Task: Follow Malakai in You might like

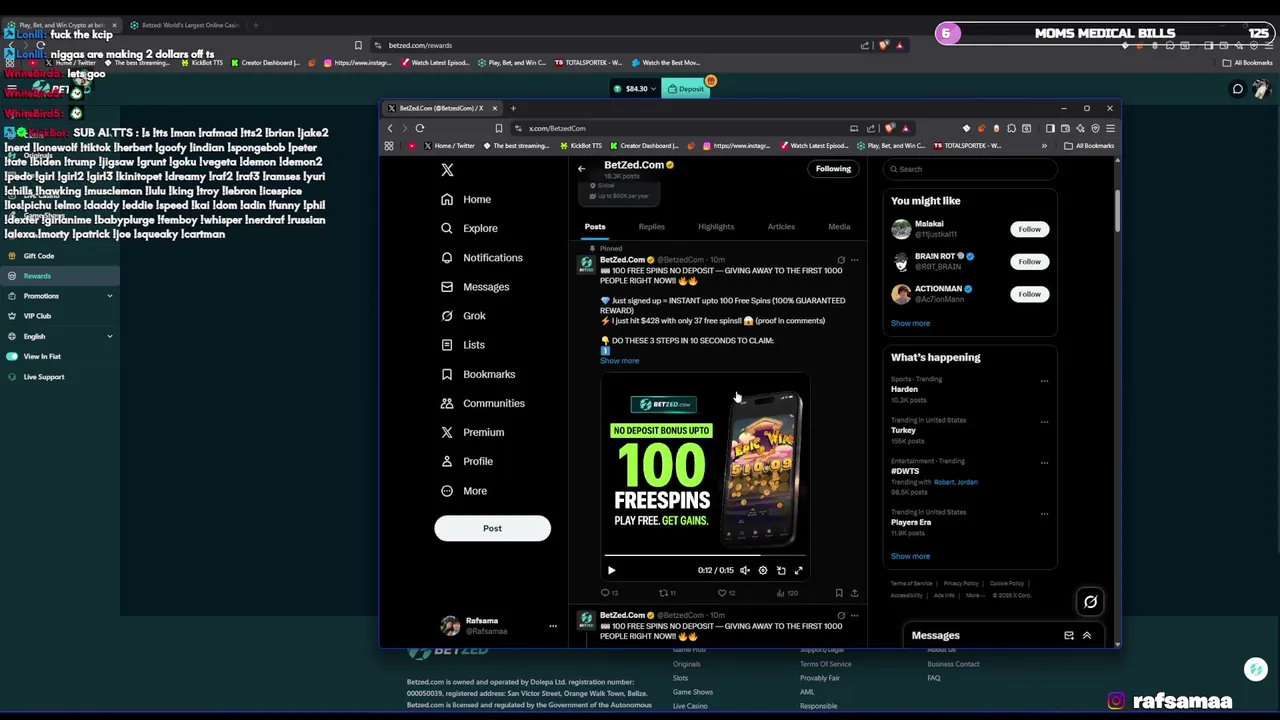Action: [x=1029, y=229]
